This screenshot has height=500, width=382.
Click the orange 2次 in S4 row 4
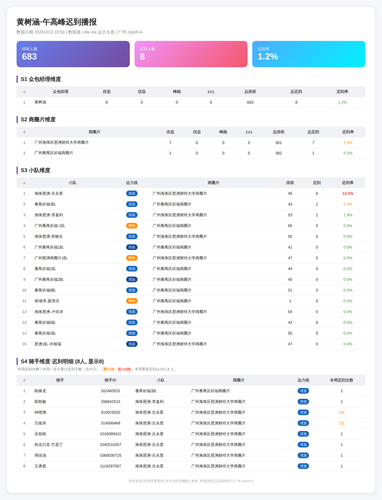coord(341,423)
